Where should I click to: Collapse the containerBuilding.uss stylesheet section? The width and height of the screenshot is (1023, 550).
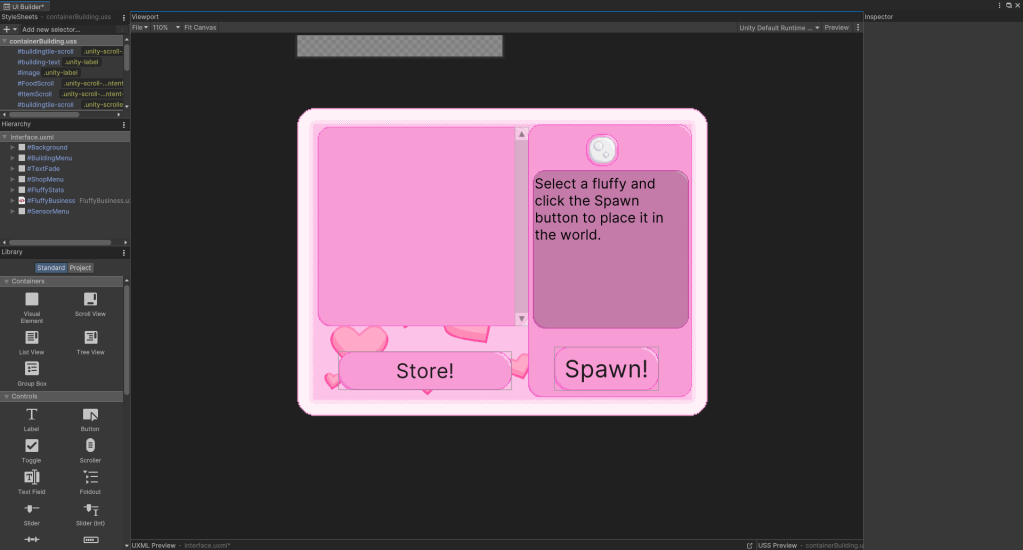click(x=5, y=41)
